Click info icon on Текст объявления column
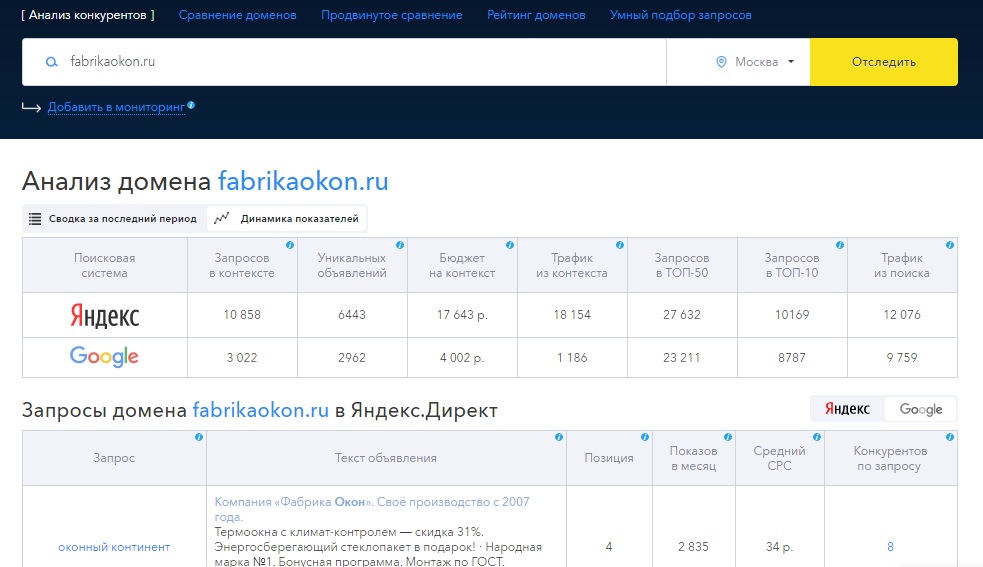Screen dimensions: 983x567 [x=559, y=437]
